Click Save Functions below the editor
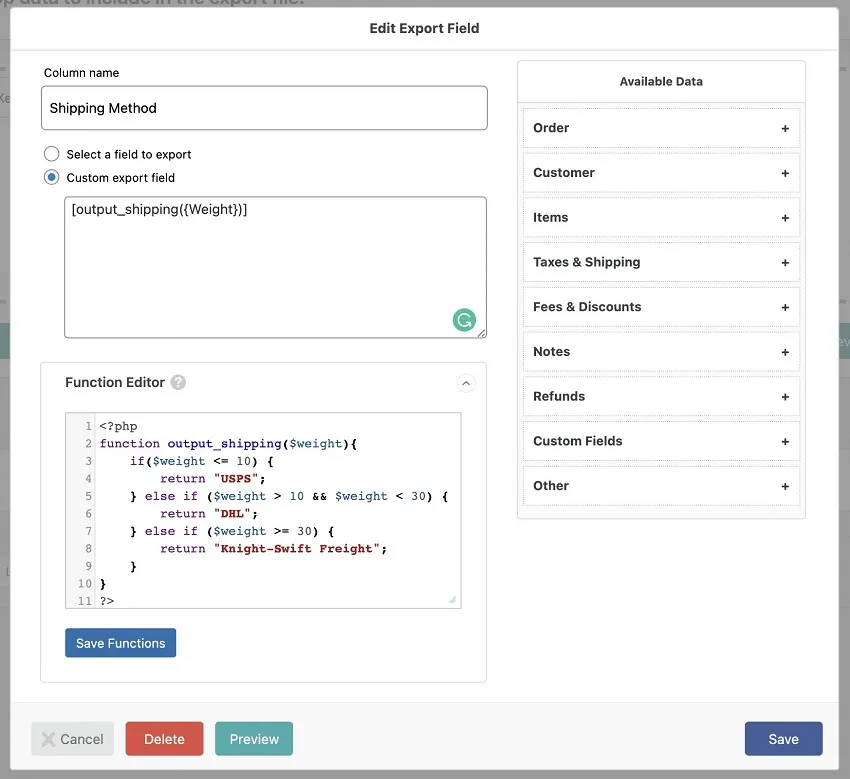Image resolution: width=850 pixels, height=779 pixels. tap(120, 643)
